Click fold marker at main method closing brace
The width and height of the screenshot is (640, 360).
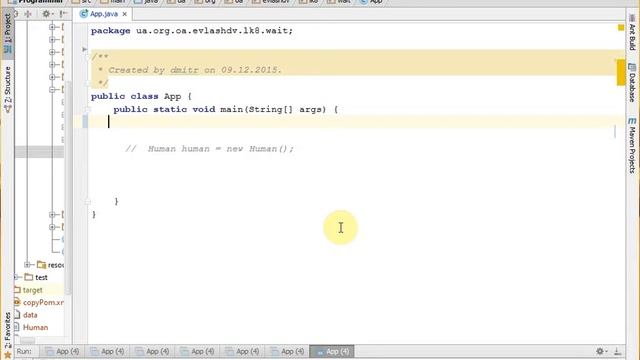tap(87, 201)
